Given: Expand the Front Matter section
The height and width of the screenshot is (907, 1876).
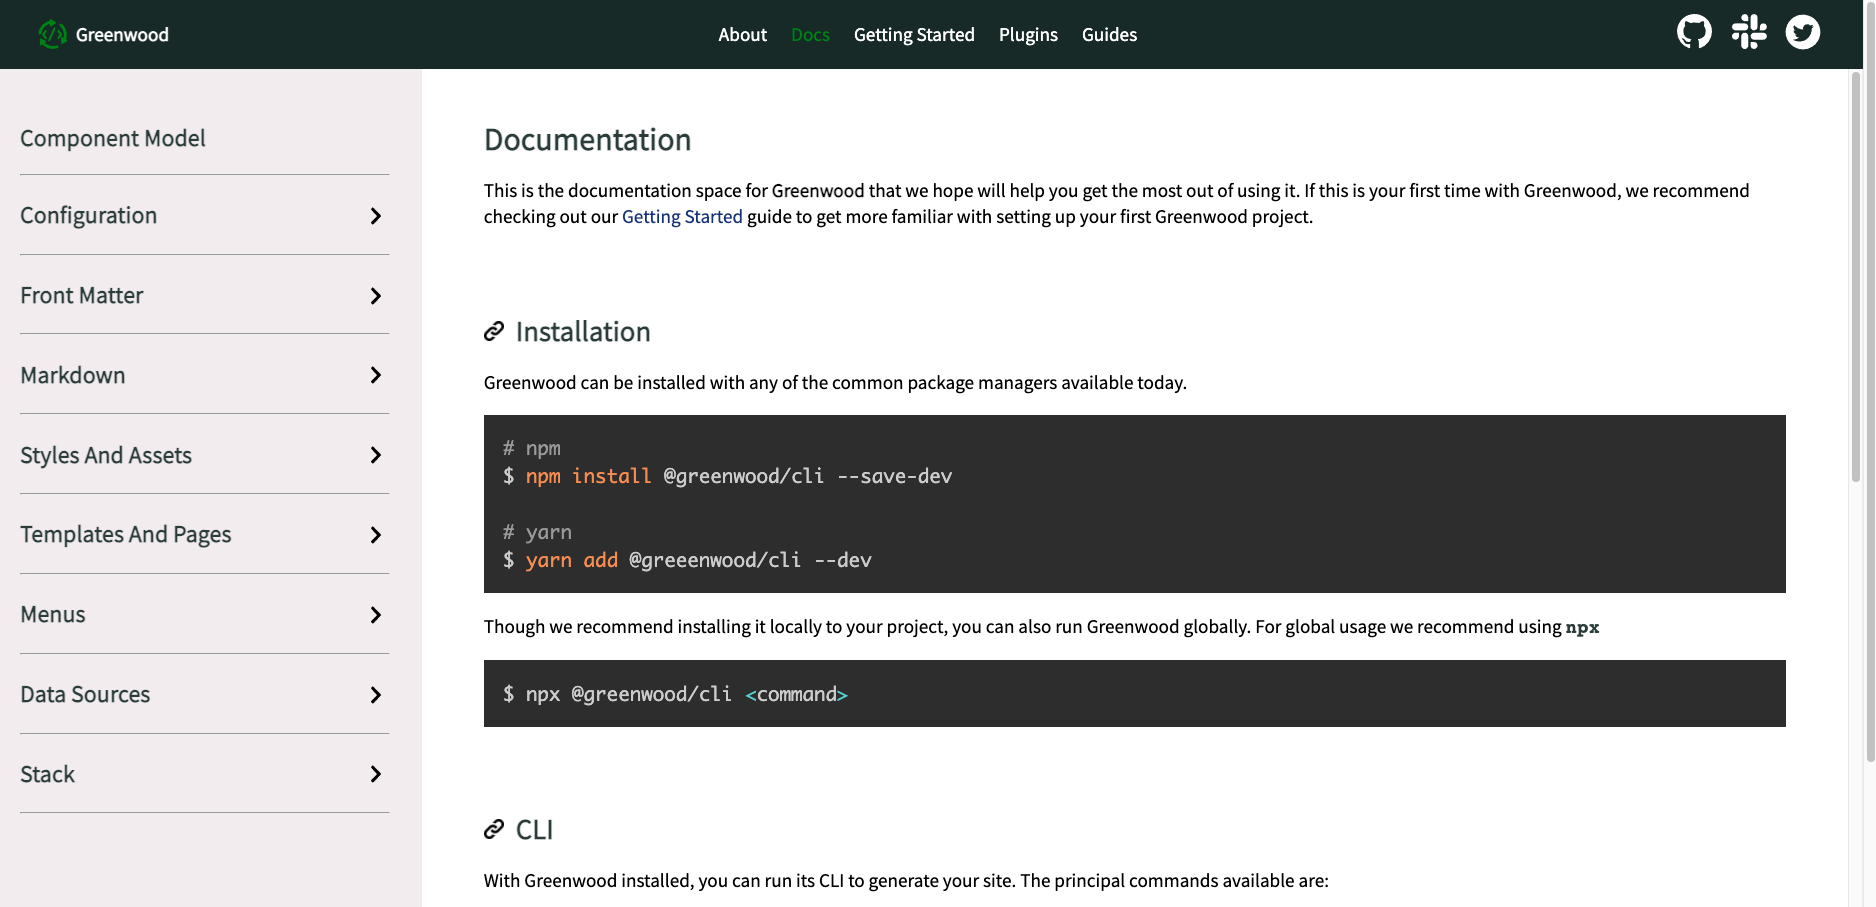Looking at the screenshot, I should (x=376, y=296).
